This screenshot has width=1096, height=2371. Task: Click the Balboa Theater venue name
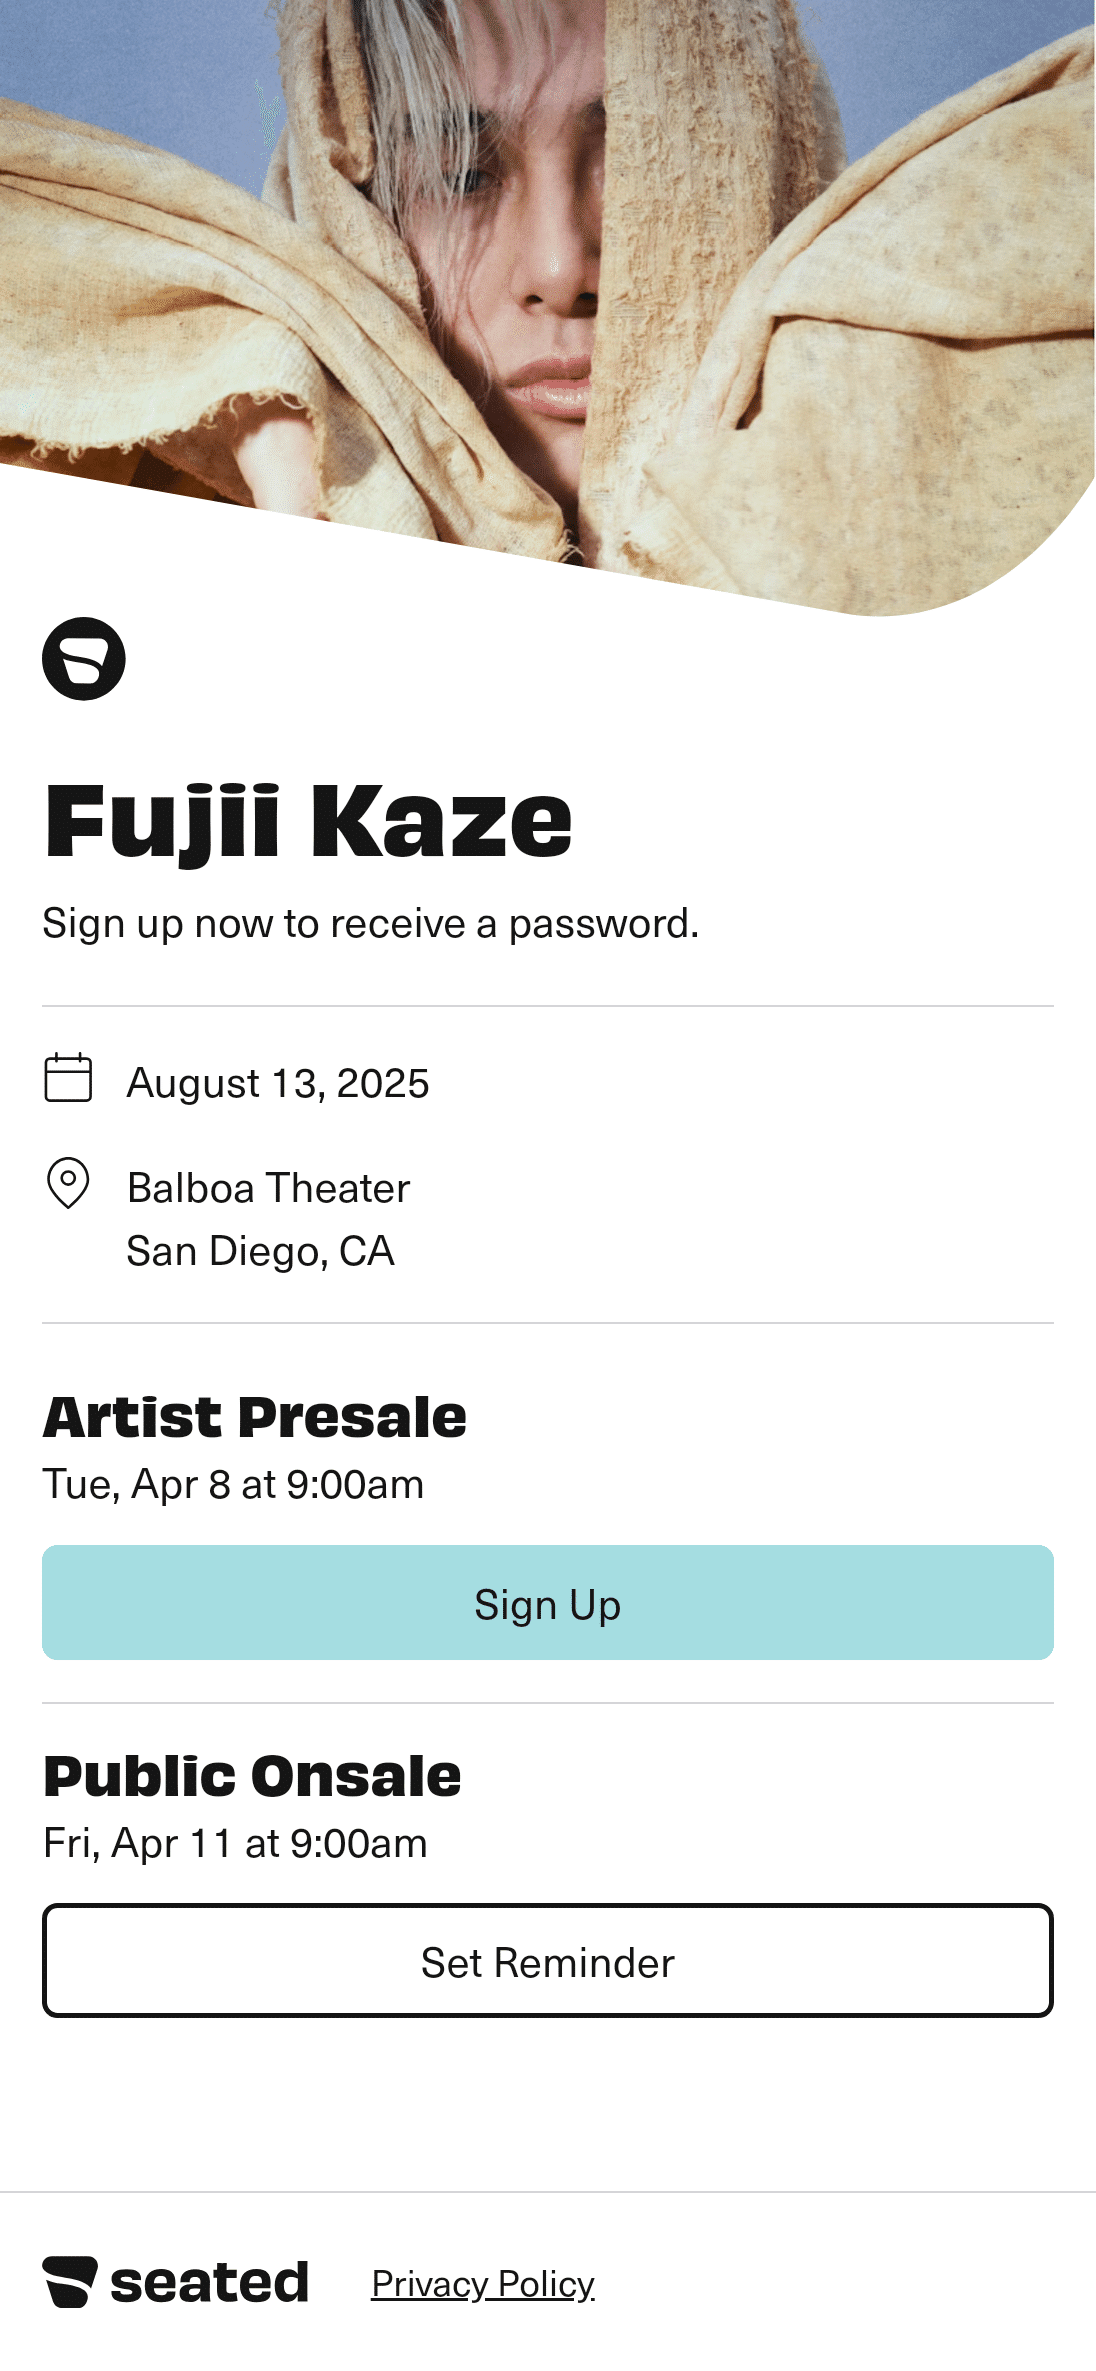tap(267, 1188)
